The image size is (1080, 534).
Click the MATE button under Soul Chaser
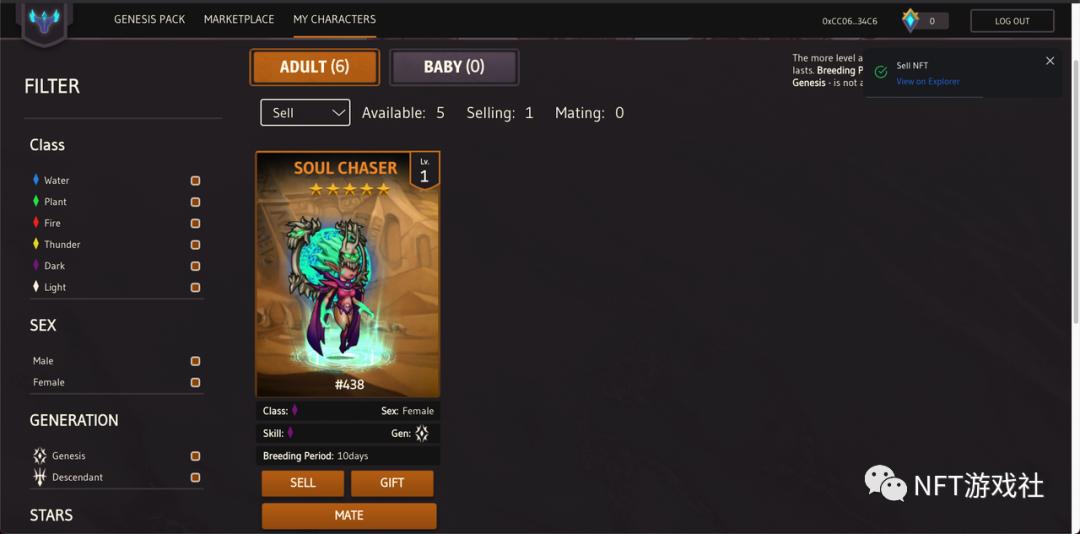pyautogui.click(x=349, y=515)
